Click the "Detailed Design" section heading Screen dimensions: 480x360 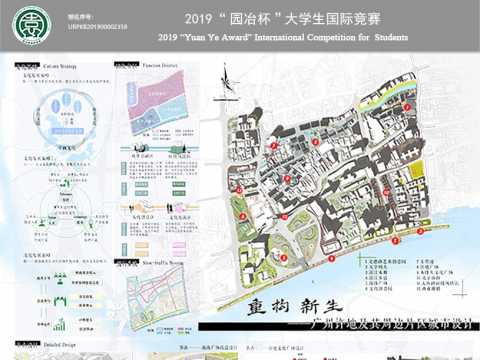(45, 344)
